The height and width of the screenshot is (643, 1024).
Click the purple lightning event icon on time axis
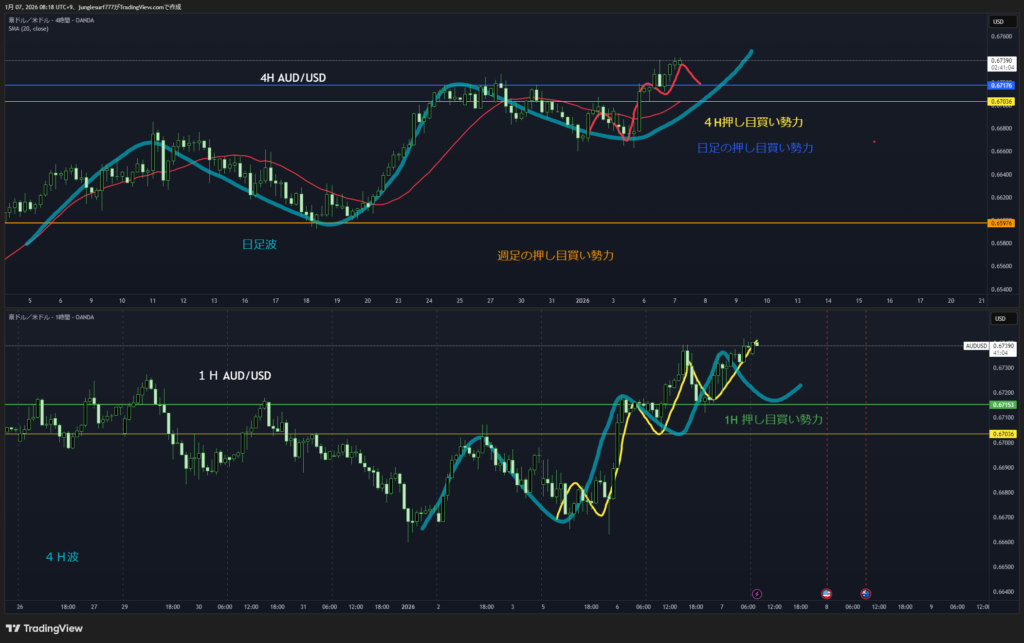click(x=756, y=593)
